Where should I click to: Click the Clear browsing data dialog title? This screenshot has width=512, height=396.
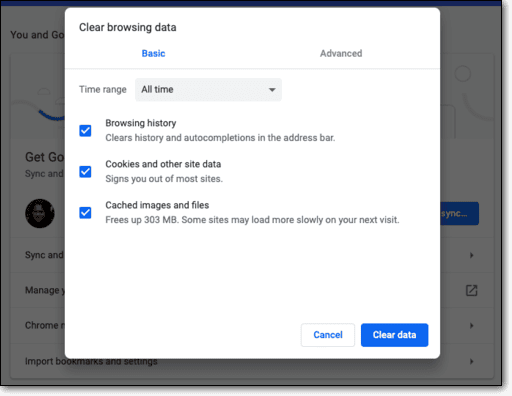click(128, 27)
